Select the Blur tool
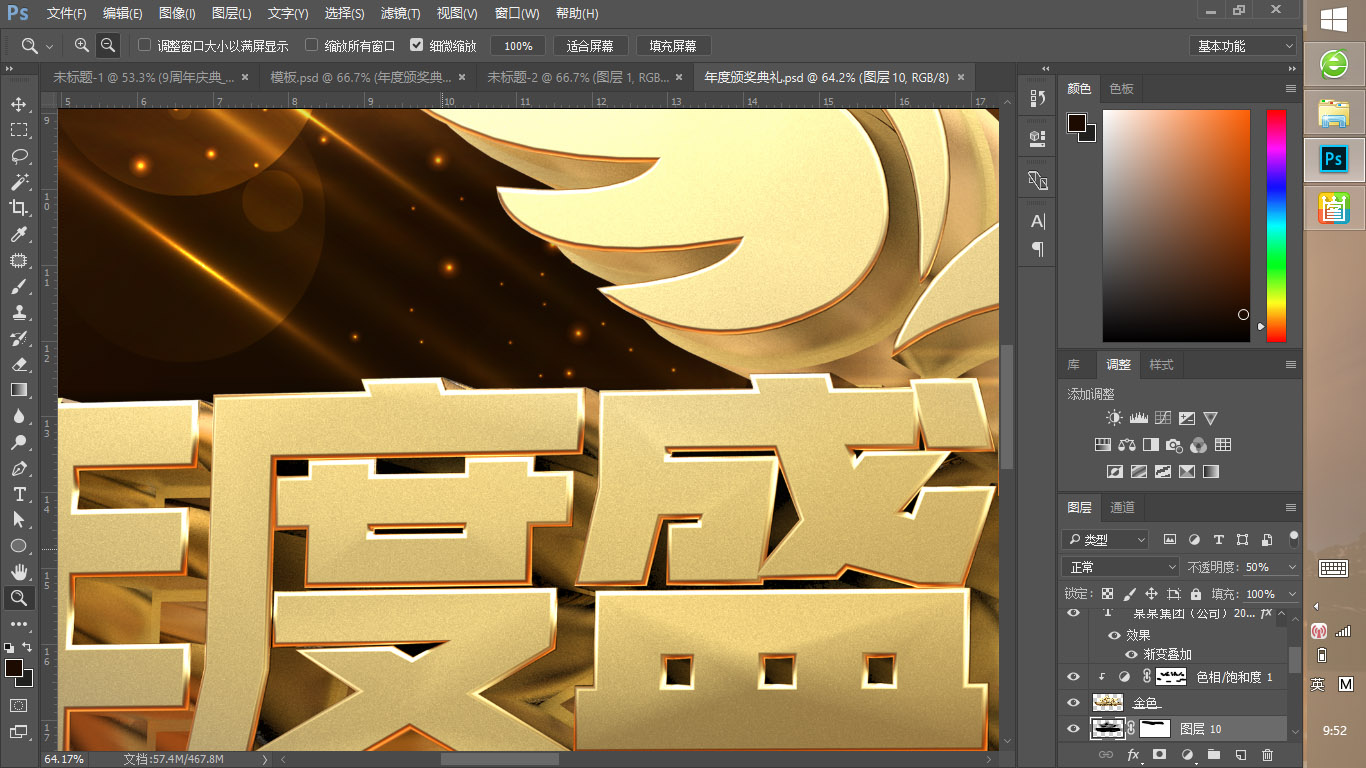The height and width of the screenshot is (768, 1366). click(19, 416)
